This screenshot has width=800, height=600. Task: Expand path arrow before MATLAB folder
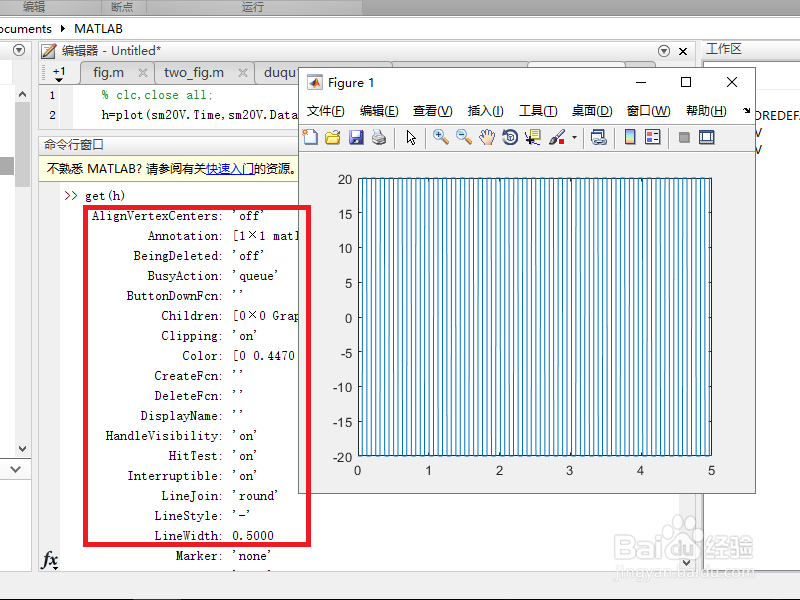(x=63, y=29)
